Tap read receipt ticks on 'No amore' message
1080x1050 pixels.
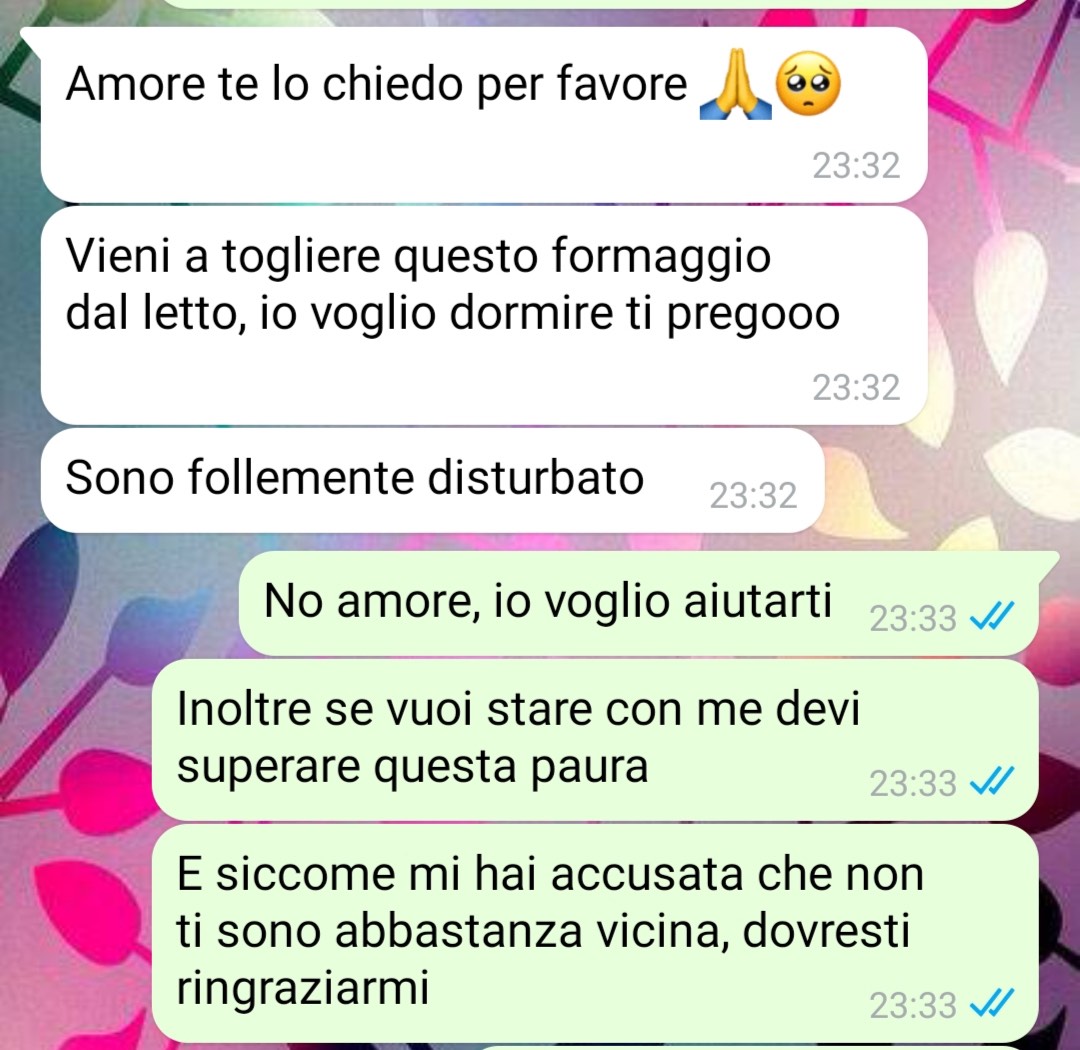tap(992, 616)
